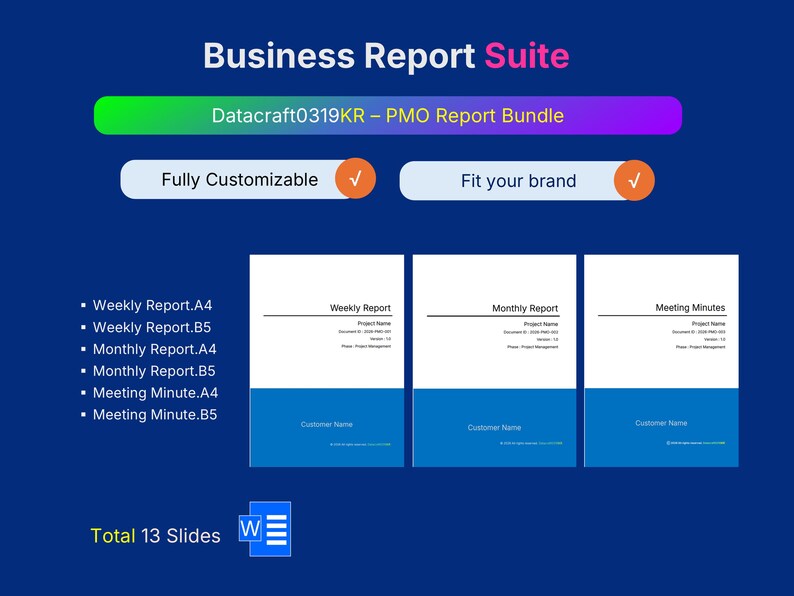Click the Datacraft0319KR PMO Report Bundle banner
This screenshot has width=794, height=596.
point(388,115)
